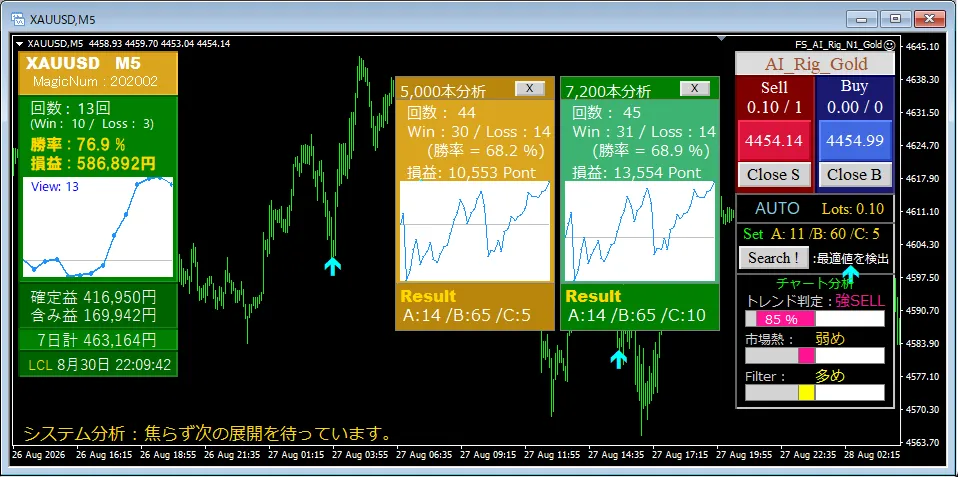Viewport: 958px width, 477px height.
Task: Toggle the AUTO trading mode label
Action: point(777,209)
